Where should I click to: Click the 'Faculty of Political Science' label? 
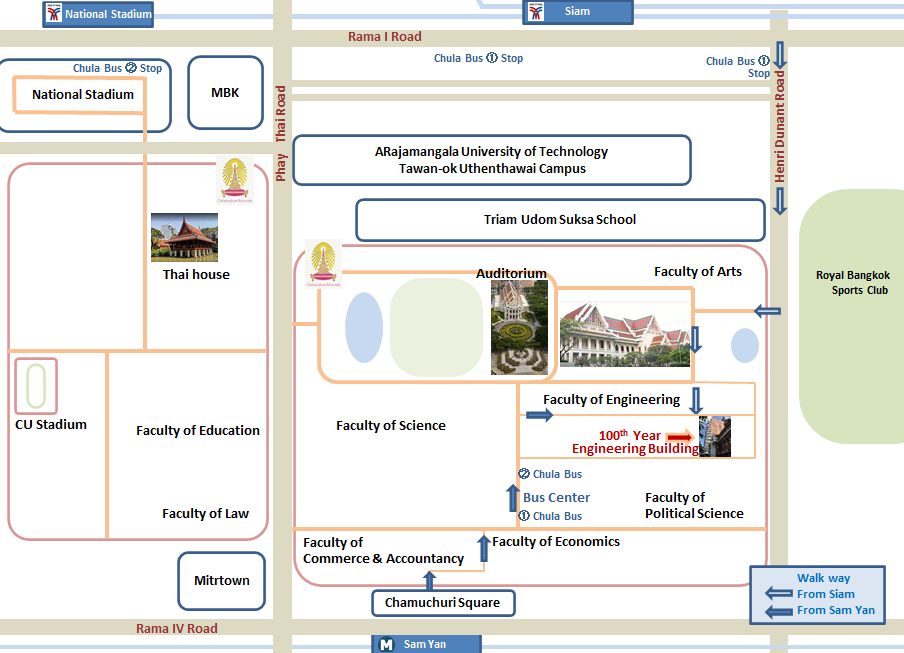point(694,505)
